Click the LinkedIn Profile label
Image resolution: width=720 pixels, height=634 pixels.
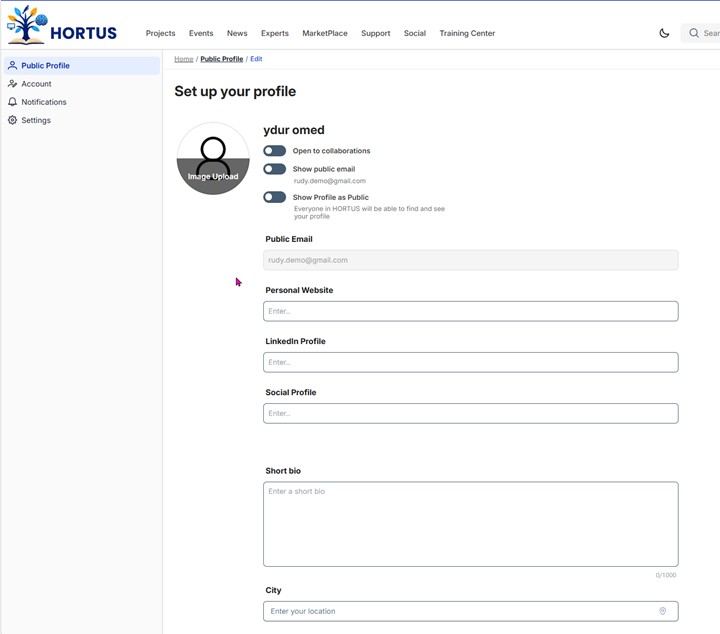[295, 341]
